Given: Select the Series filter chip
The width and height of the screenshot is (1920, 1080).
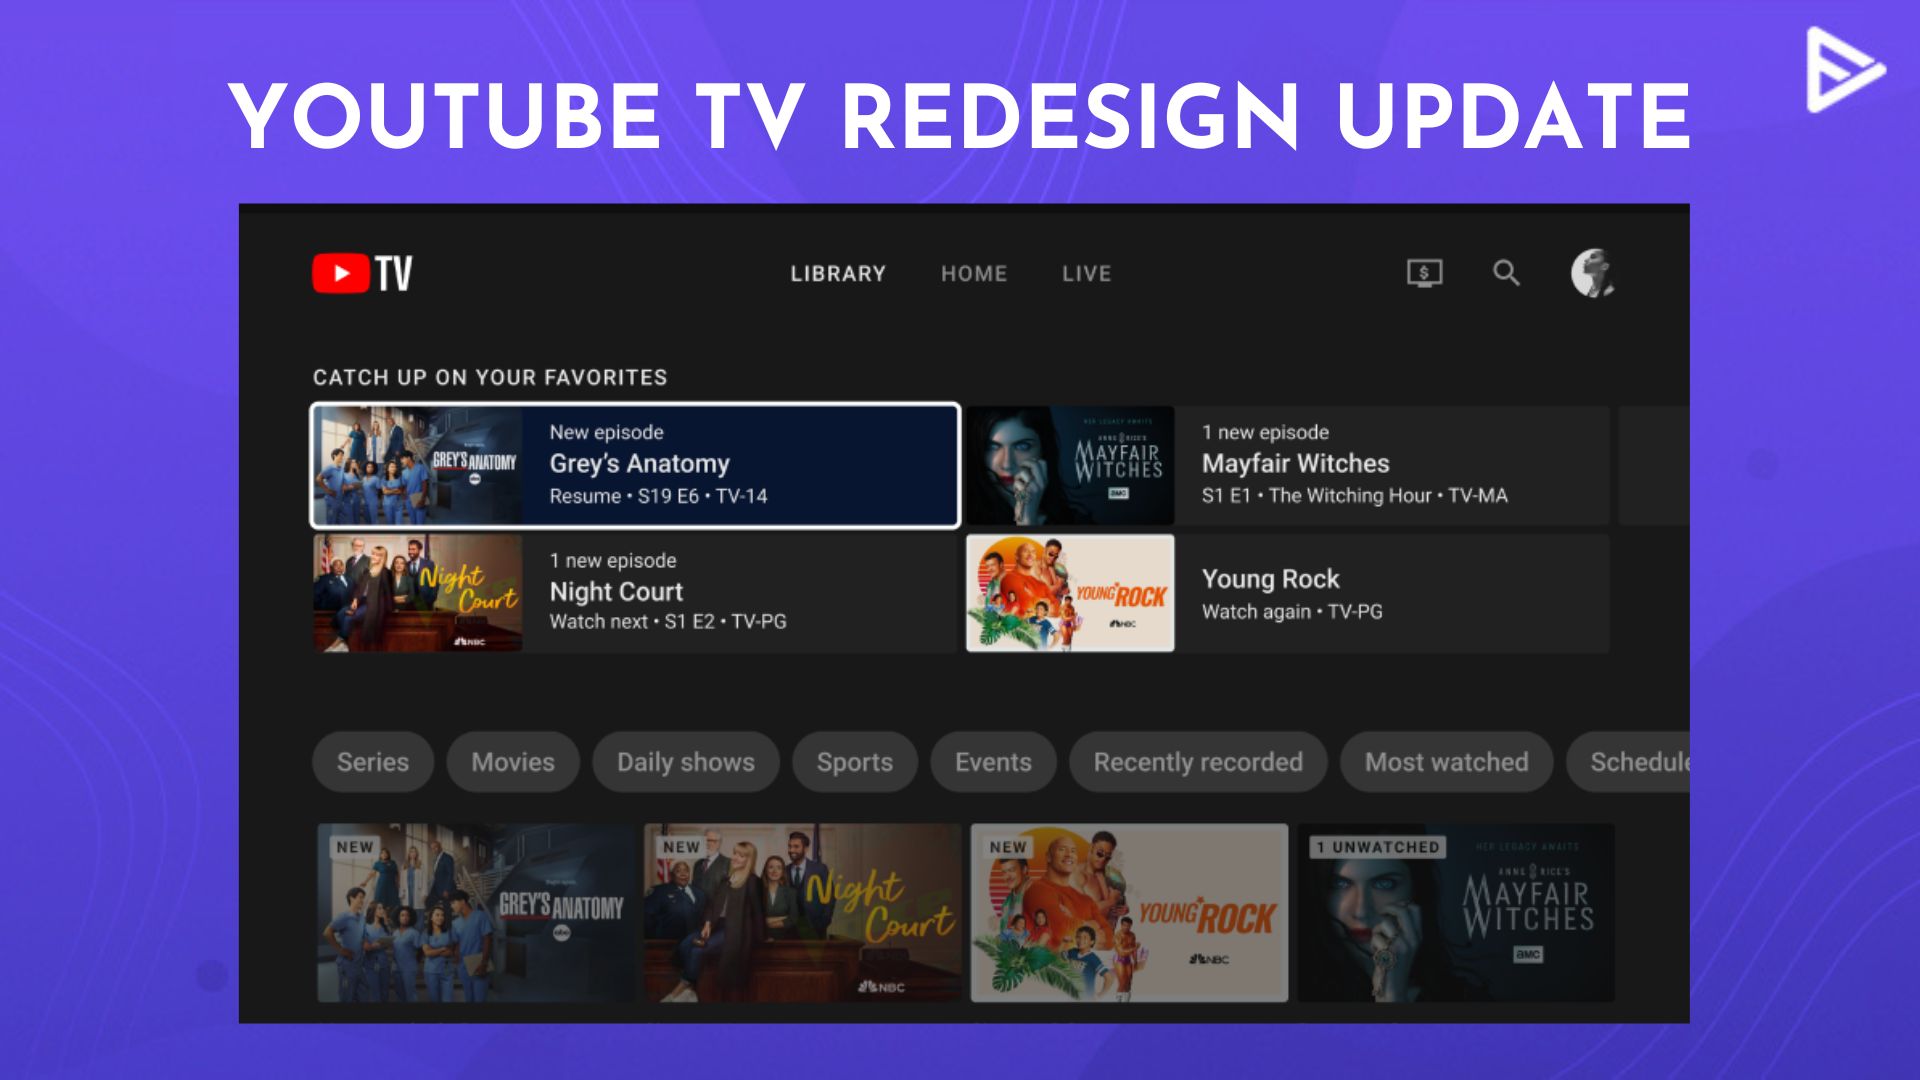Looking at the screenshot, I should pyautogui.click(x=373, y=762).
